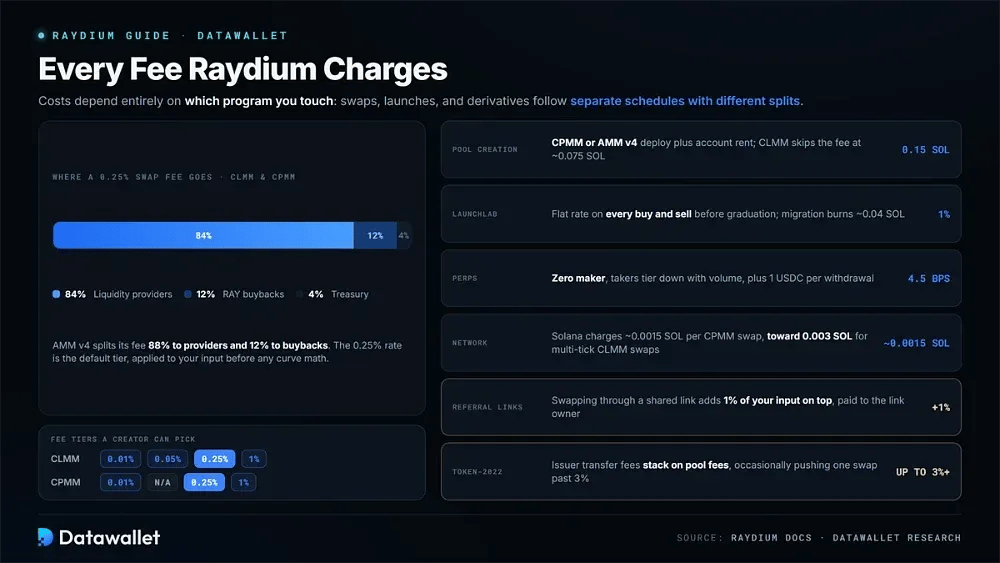Select the highlighted CLMM 0.25% tier

[x=214, y=458]
